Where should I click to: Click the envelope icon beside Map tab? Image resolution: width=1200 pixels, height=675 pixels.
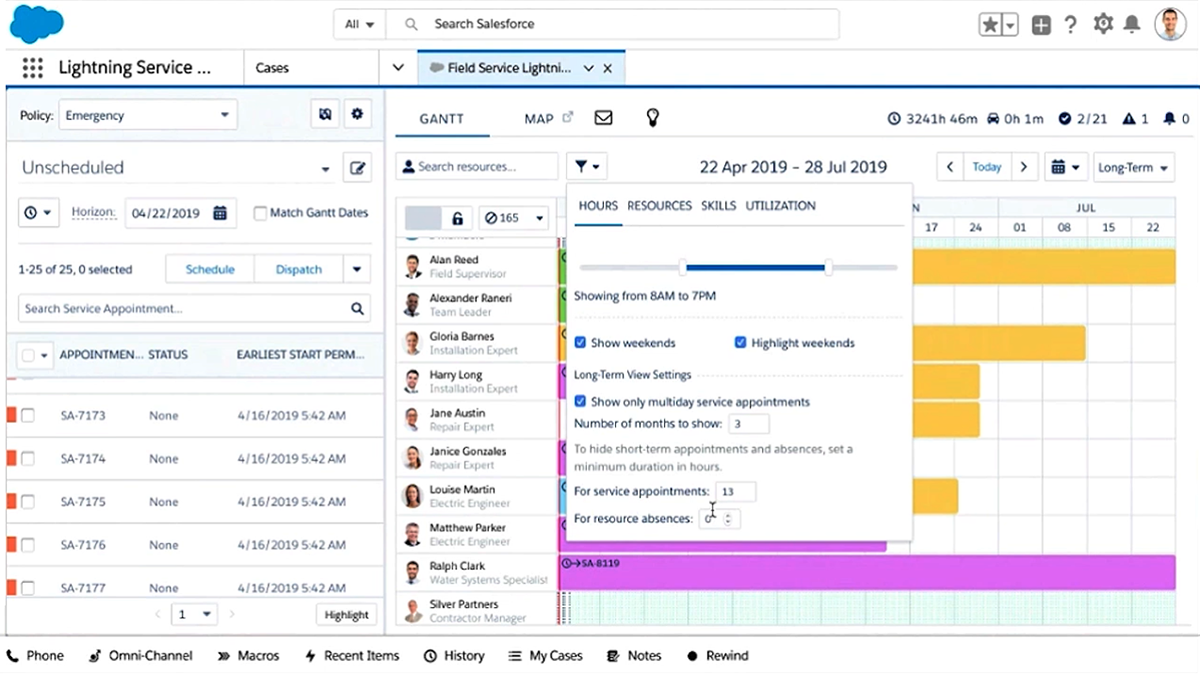(603, 118)
